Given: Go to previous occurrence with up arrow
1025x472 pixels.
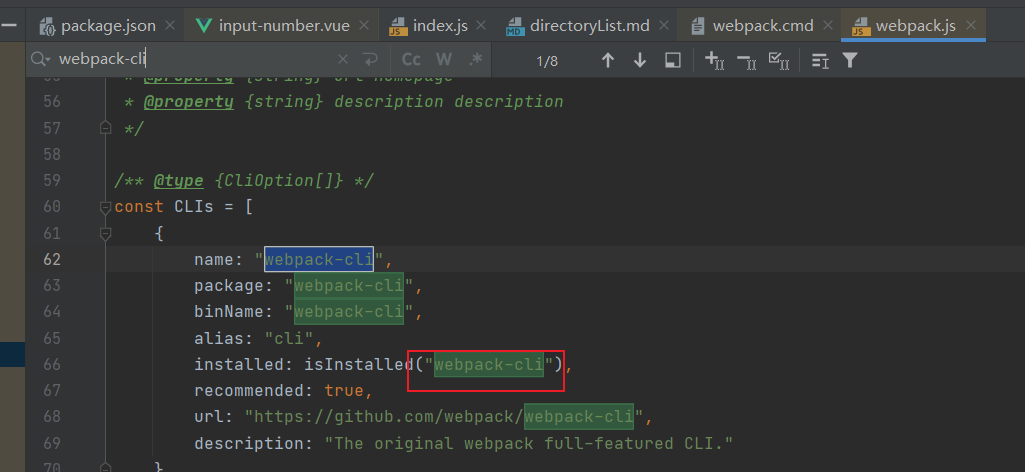Looking at the screenshot, I should pyautogui.click(x=608, y=61).
